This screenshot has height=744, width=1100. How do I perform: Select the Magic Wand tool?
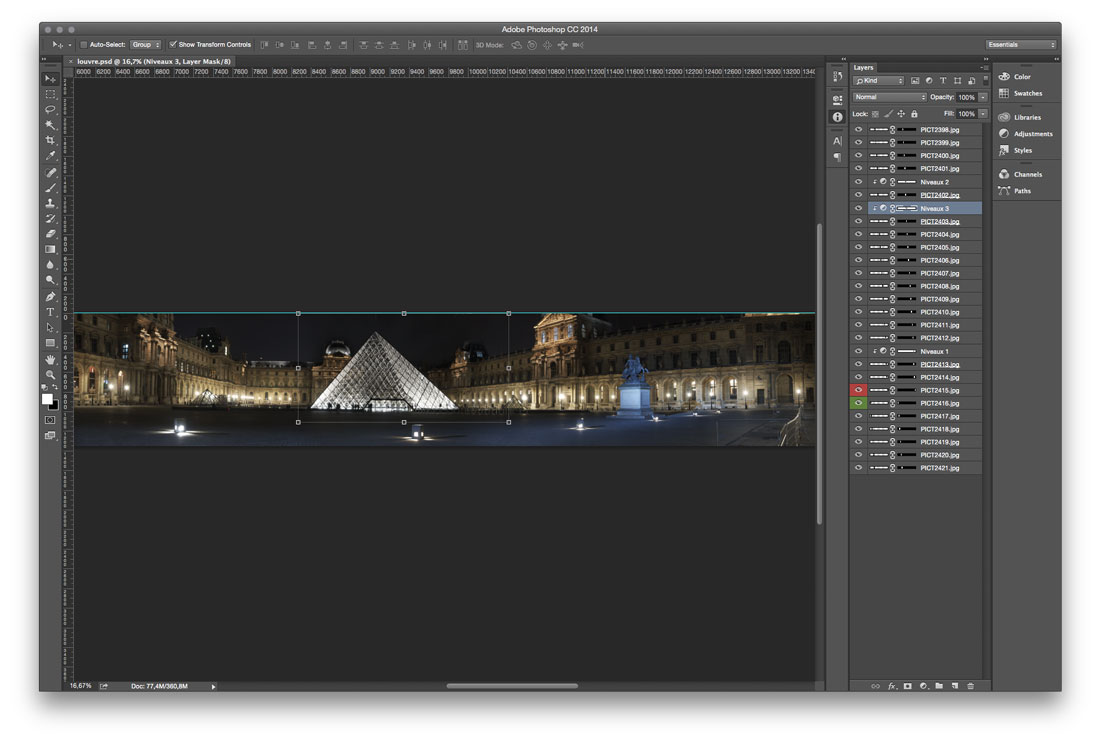(x=50, y=125)
